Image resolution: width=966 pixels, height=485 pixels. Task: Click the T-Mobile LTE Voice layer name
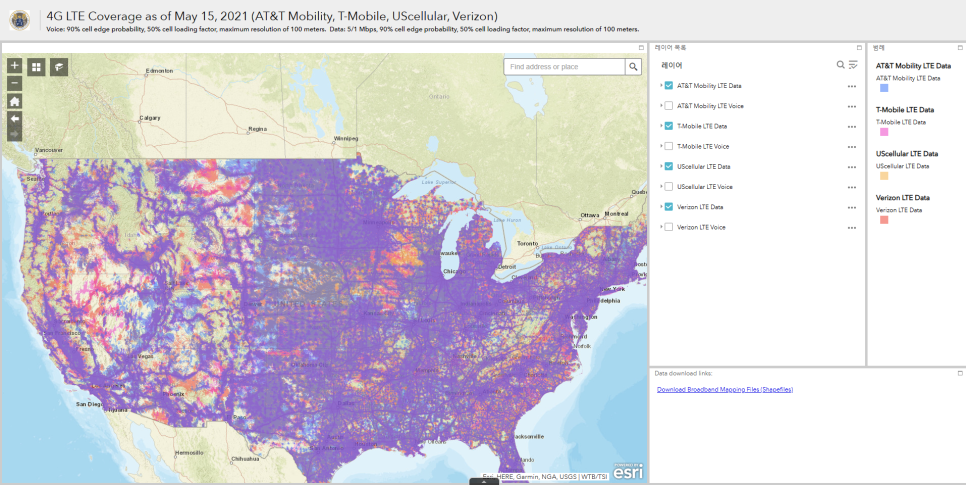click(703, 146)
